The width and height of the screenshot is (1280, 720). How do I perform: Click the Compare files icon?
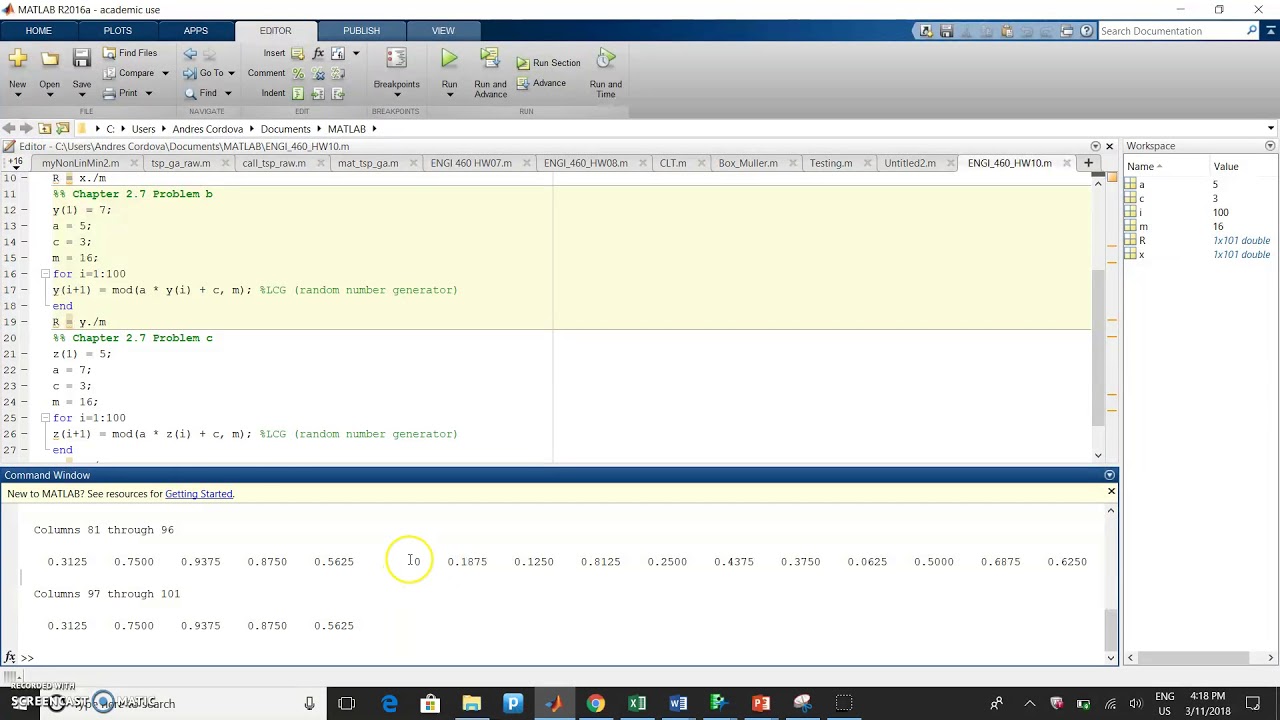(110, 73)
